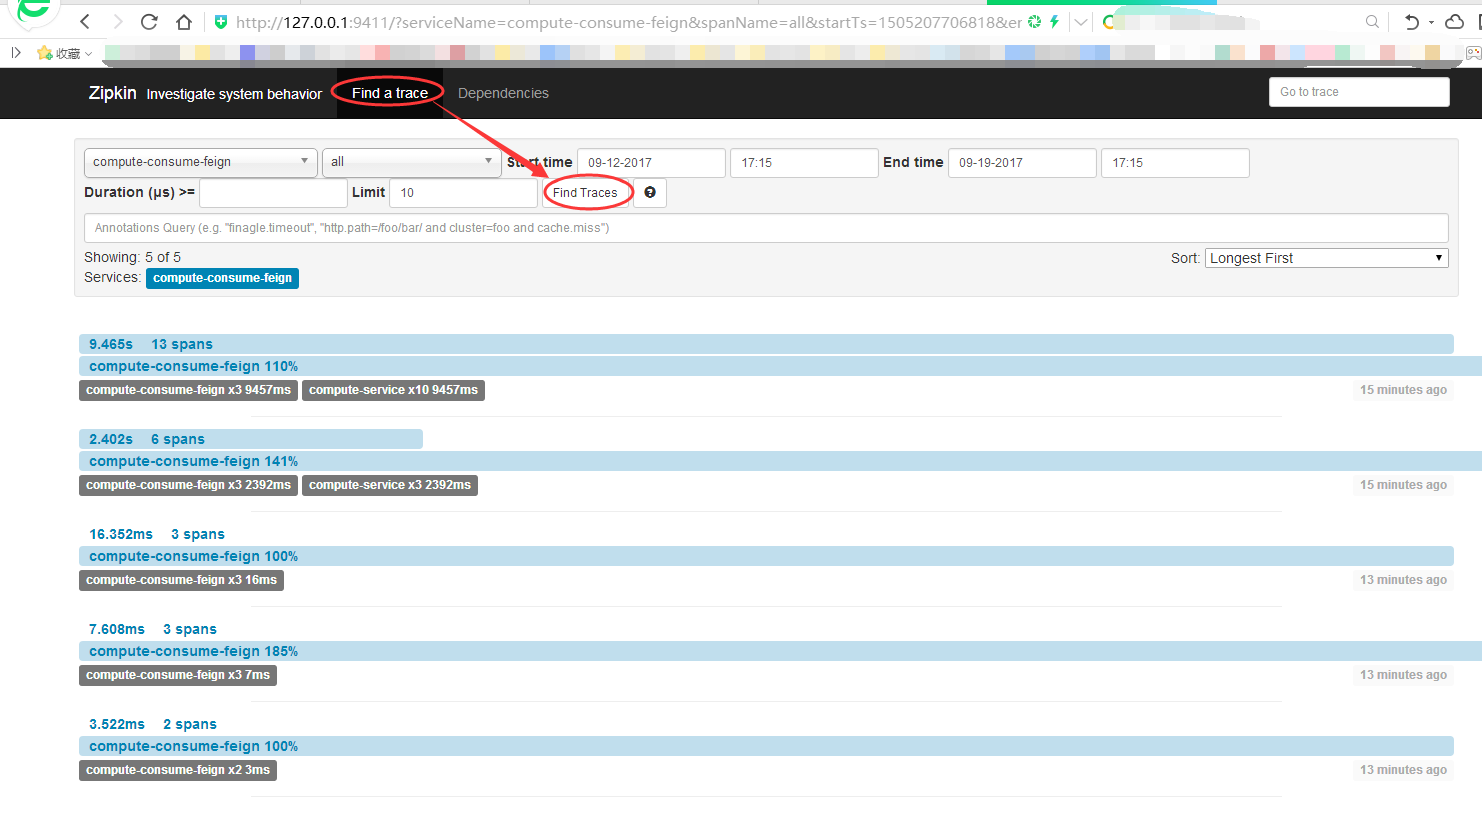The height and width of the screenshot is (836, 1482).
Task: Click the Find Traces button
Action: pos(585,193)
